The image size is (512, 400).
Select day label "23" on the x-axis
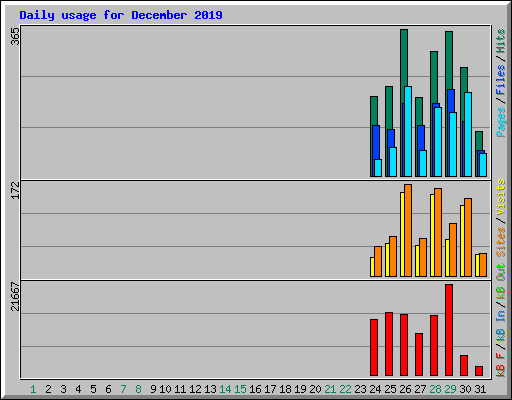coord(360,389)
